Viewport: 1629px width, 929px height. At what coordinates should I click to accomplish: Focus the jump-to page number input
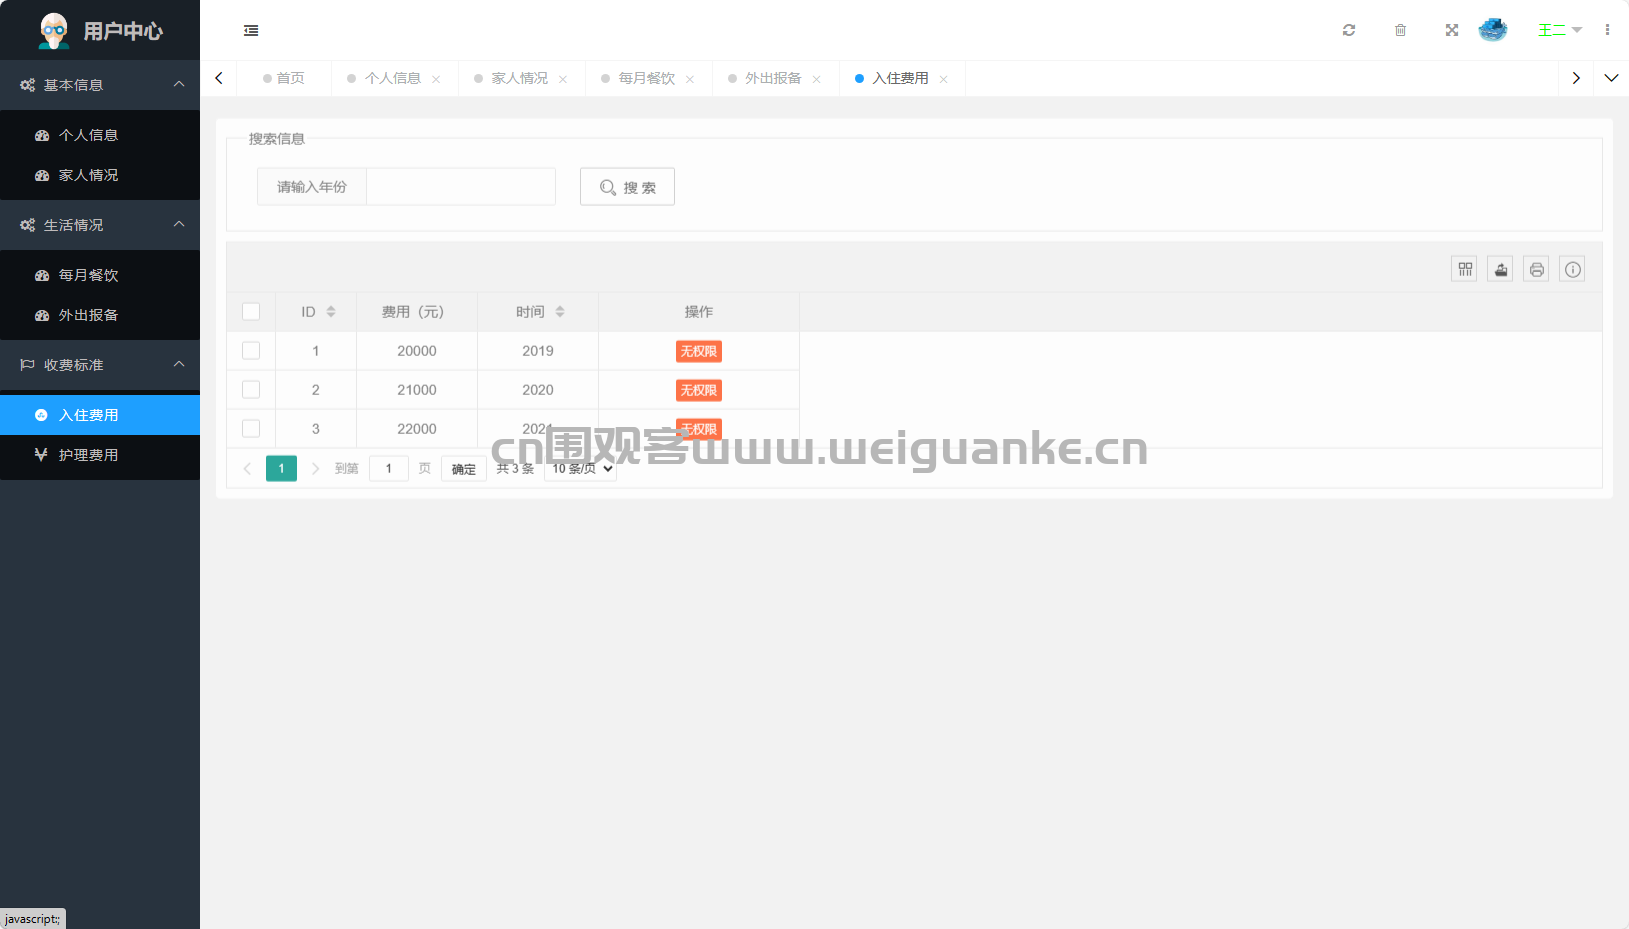[x=389, y=468]
